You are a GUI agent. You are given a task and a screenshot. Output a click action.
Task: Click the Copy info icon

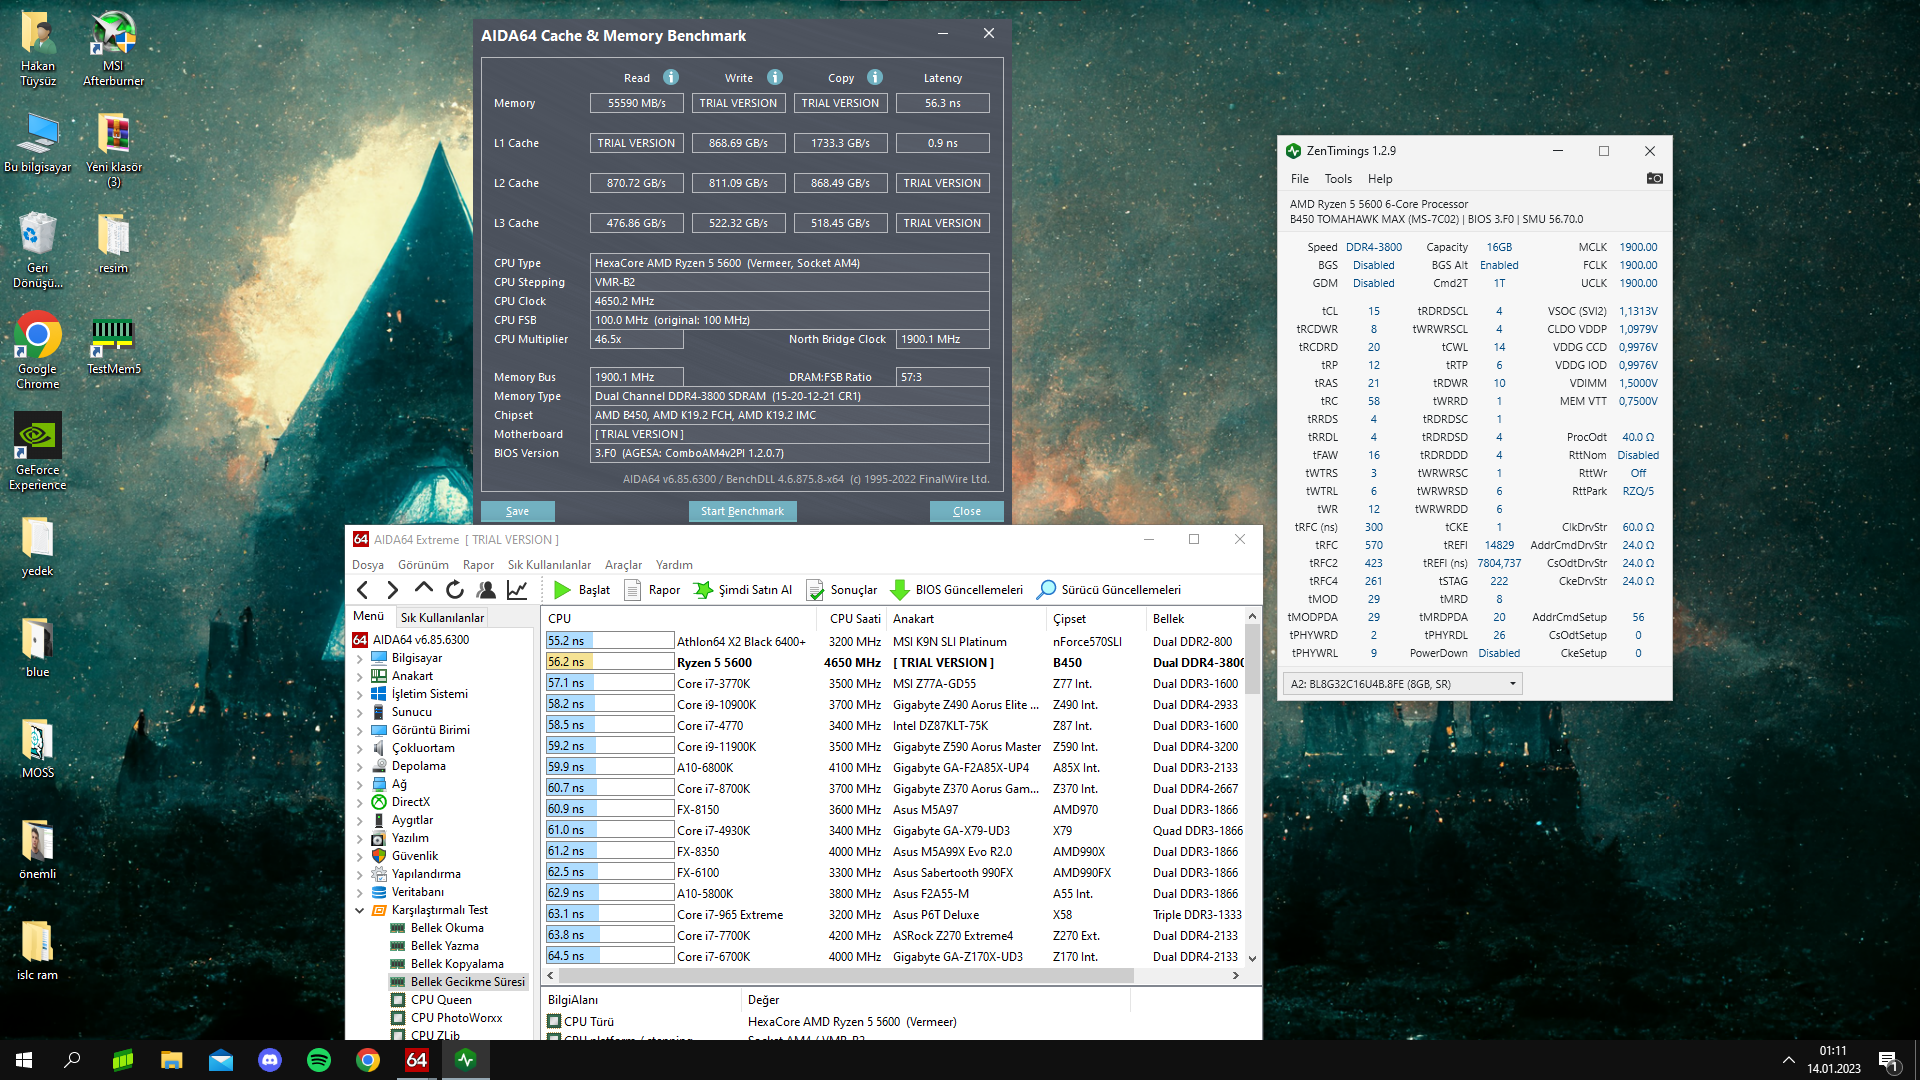[x=875, y=78]
